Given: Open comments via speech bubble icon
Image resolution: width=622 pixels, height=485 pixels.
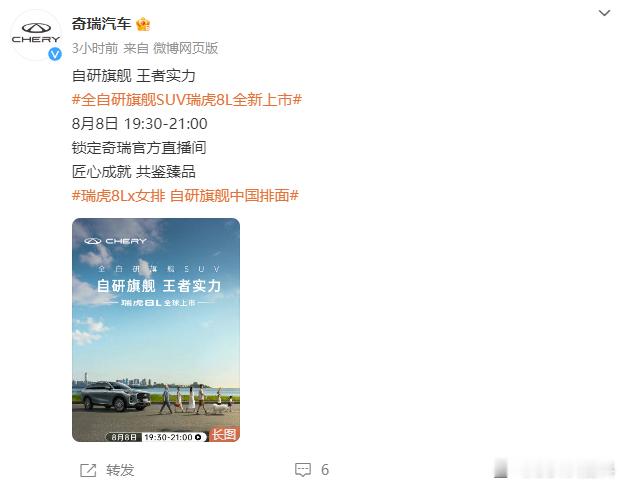Looking at the screenshot, I should [x=303, y=470].
